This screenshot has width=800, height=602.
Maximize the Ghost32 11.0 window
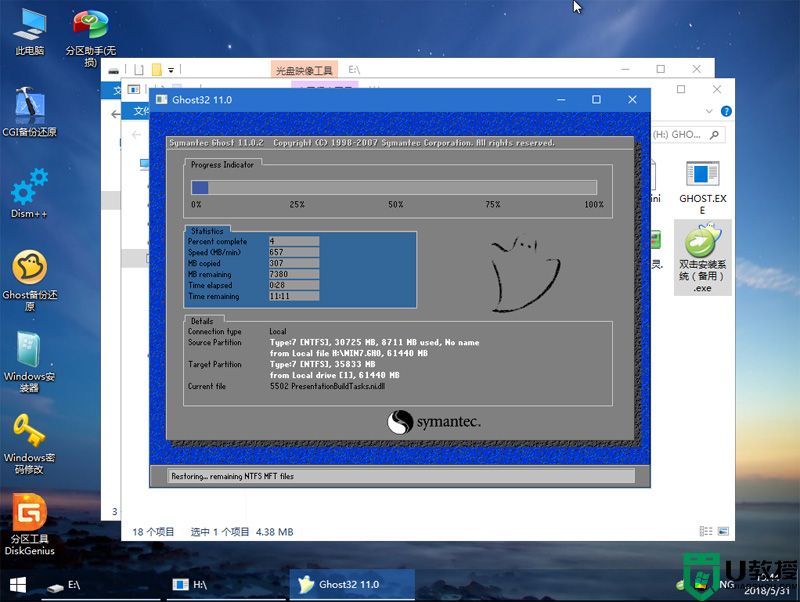tap(596, 100)
